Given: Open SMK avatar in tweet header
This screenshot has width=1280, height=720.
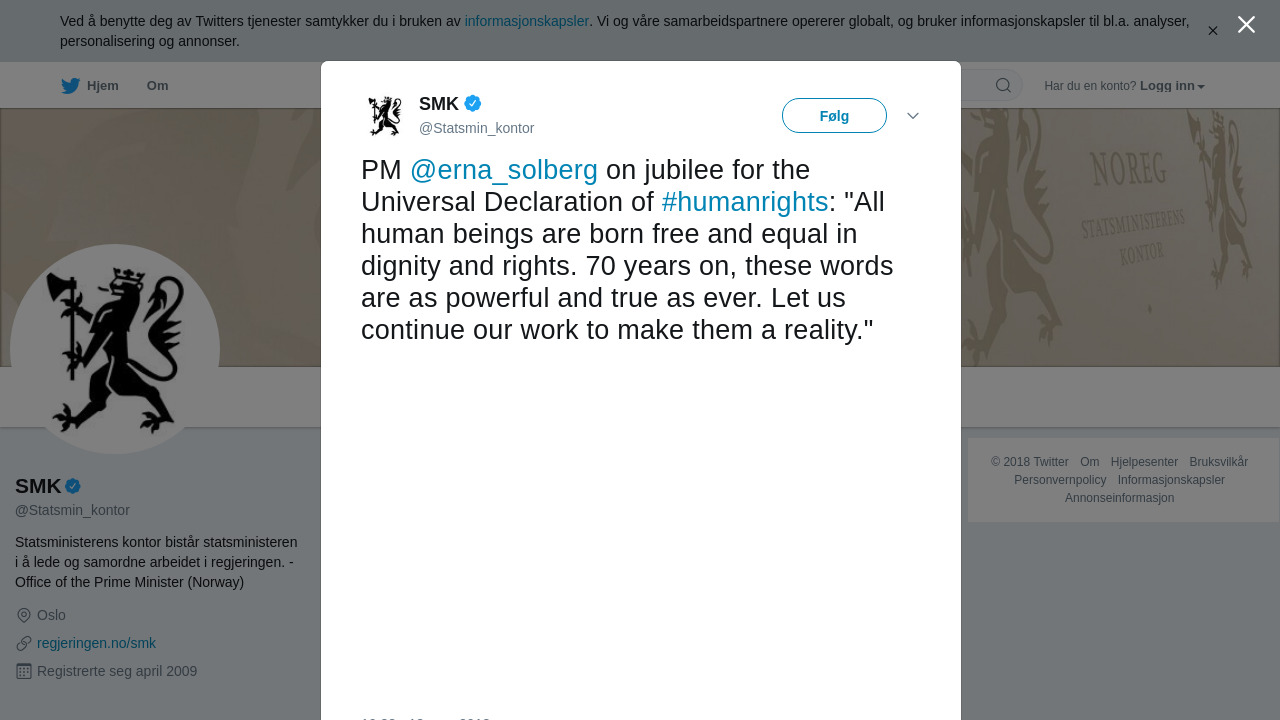Looking at the screenshot, I should [x=385, y=116].
